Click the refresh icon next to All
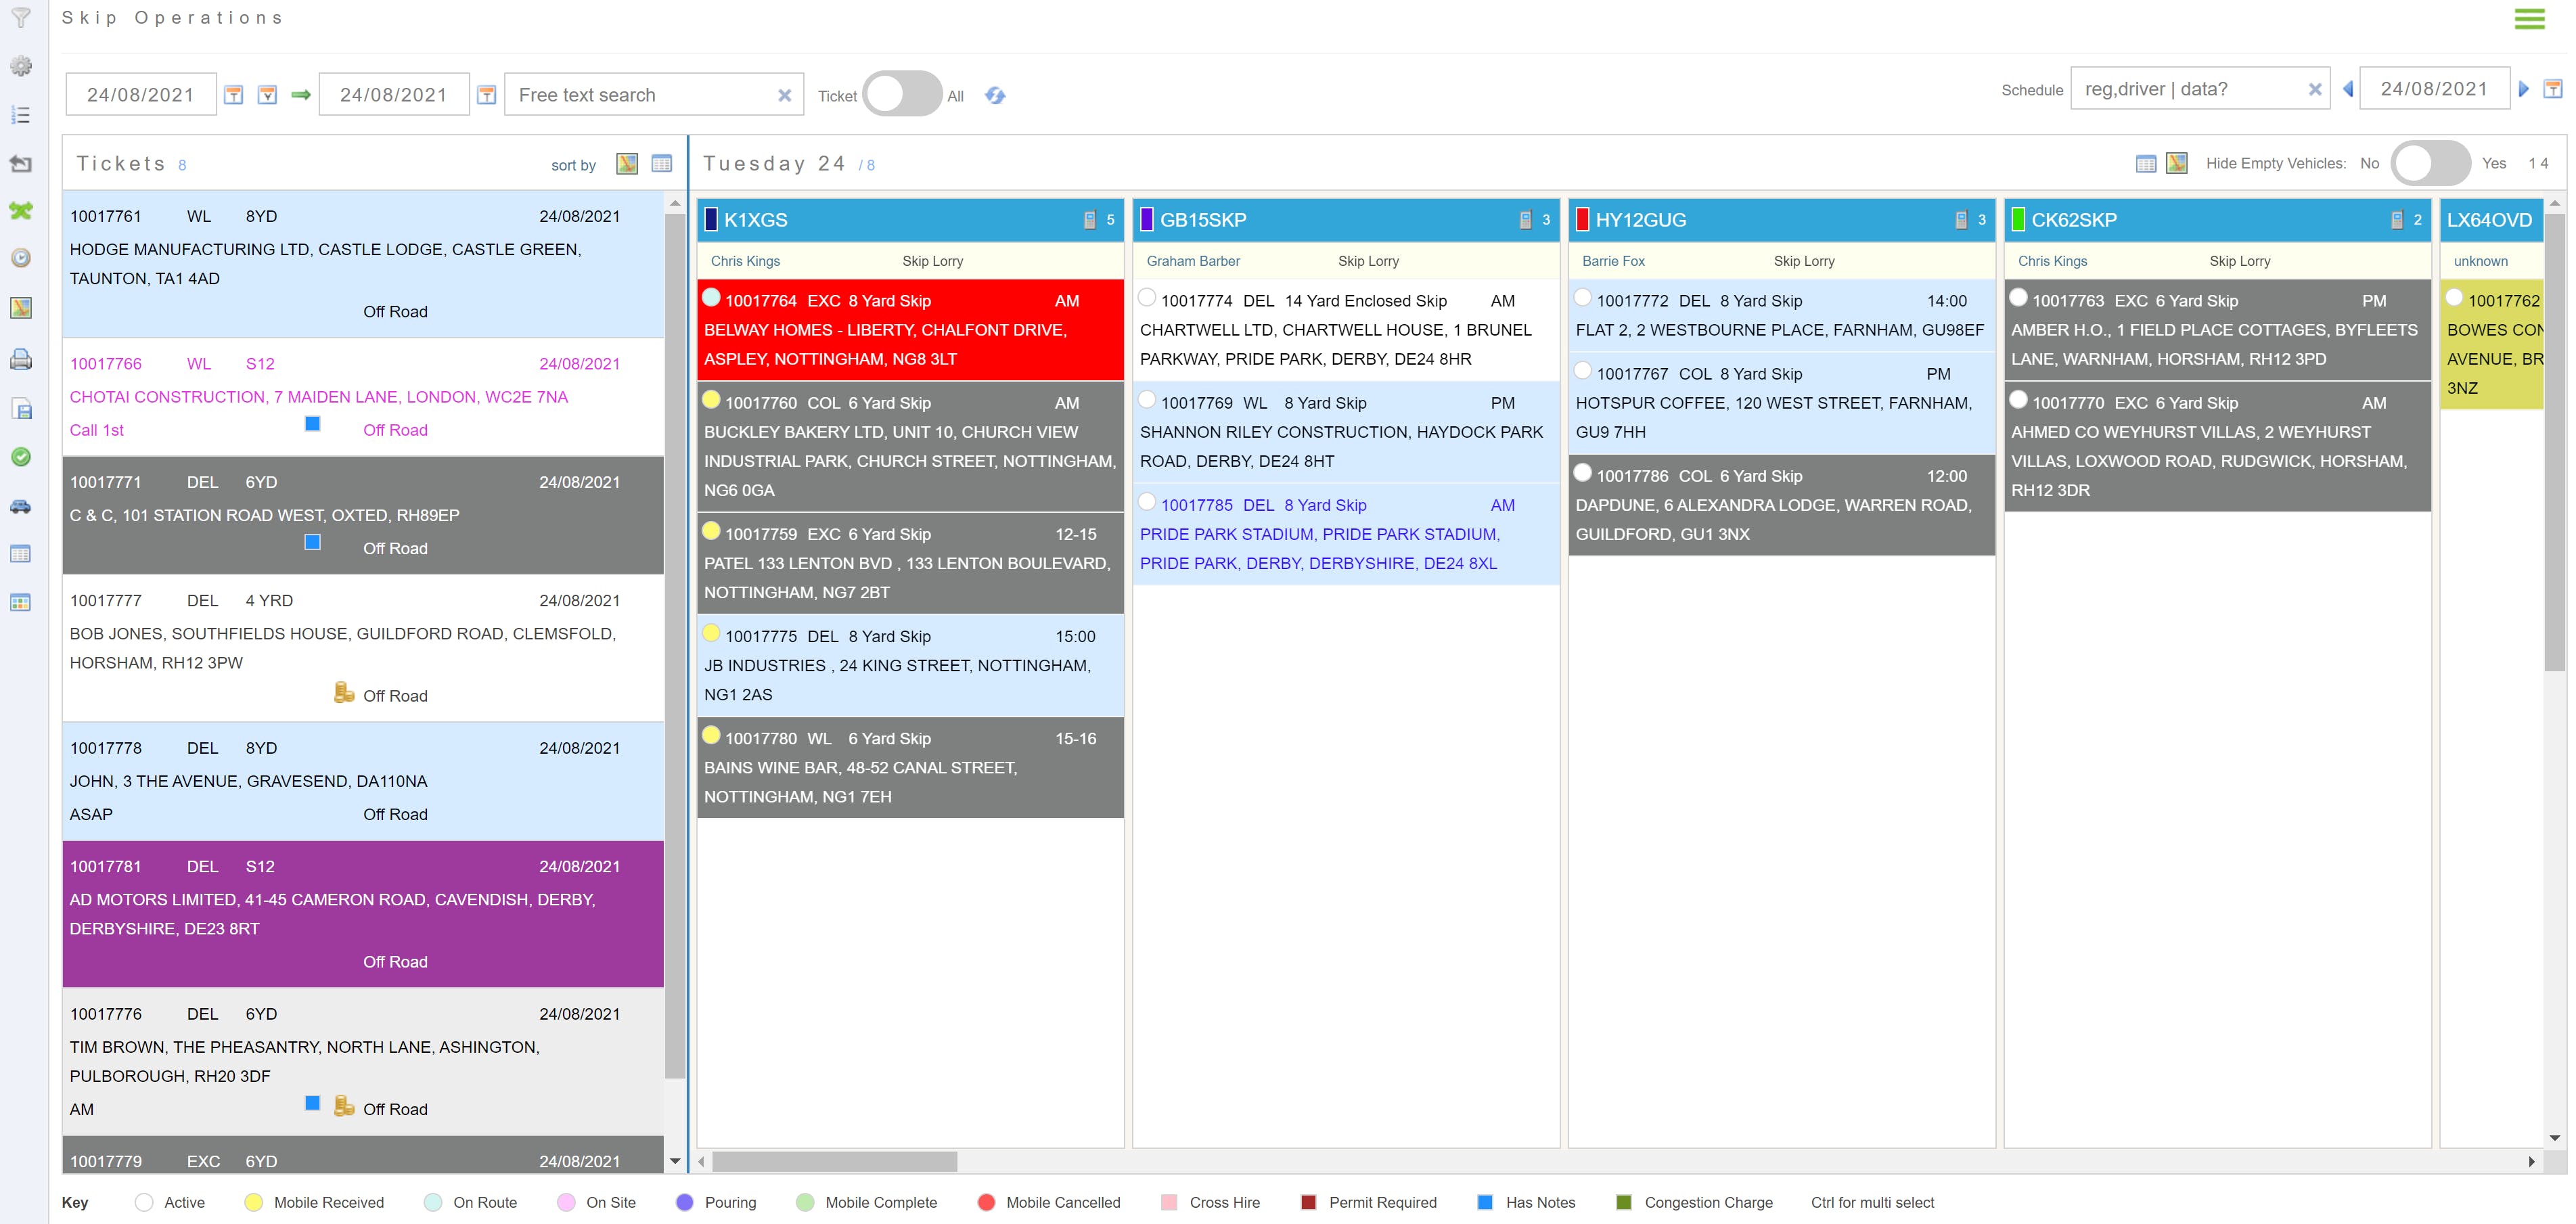The height and width of the screenshot is (1224, 2576). click(x=994, y=96)
